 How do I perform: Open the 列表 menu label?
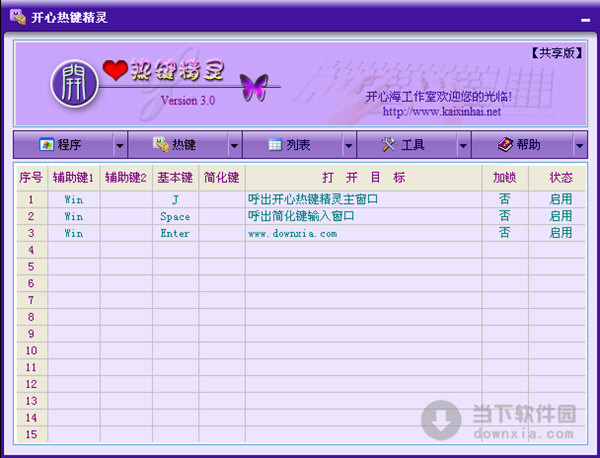[x=298, y=145]
